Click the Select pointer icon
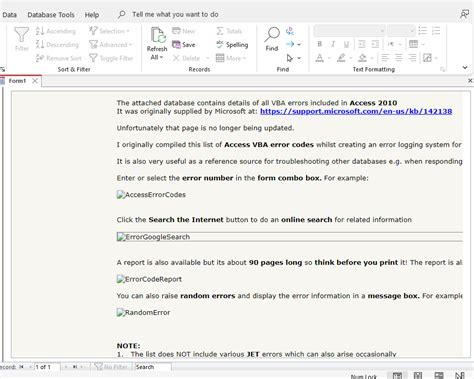 [290, 58]
